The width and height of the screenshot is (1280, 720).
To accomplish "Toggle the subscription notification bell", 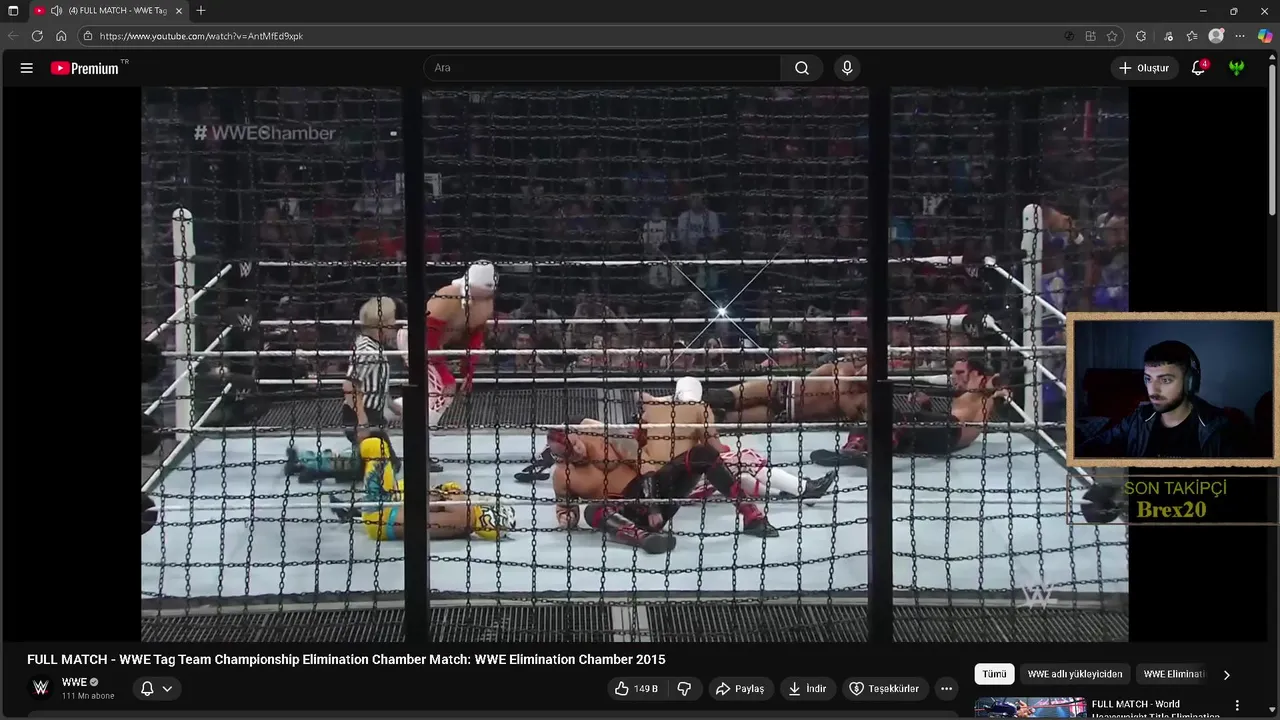I will click(x=147, y=688).
